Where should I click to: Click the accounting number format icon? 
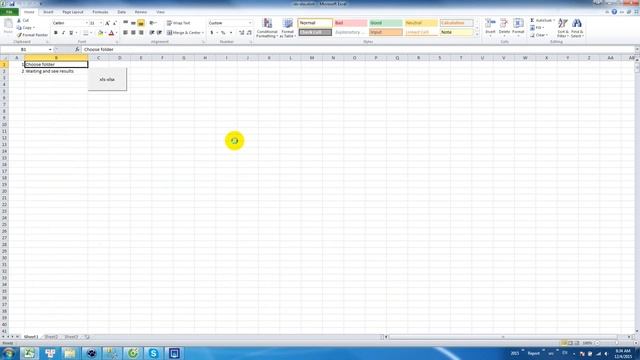pos(212,33)
